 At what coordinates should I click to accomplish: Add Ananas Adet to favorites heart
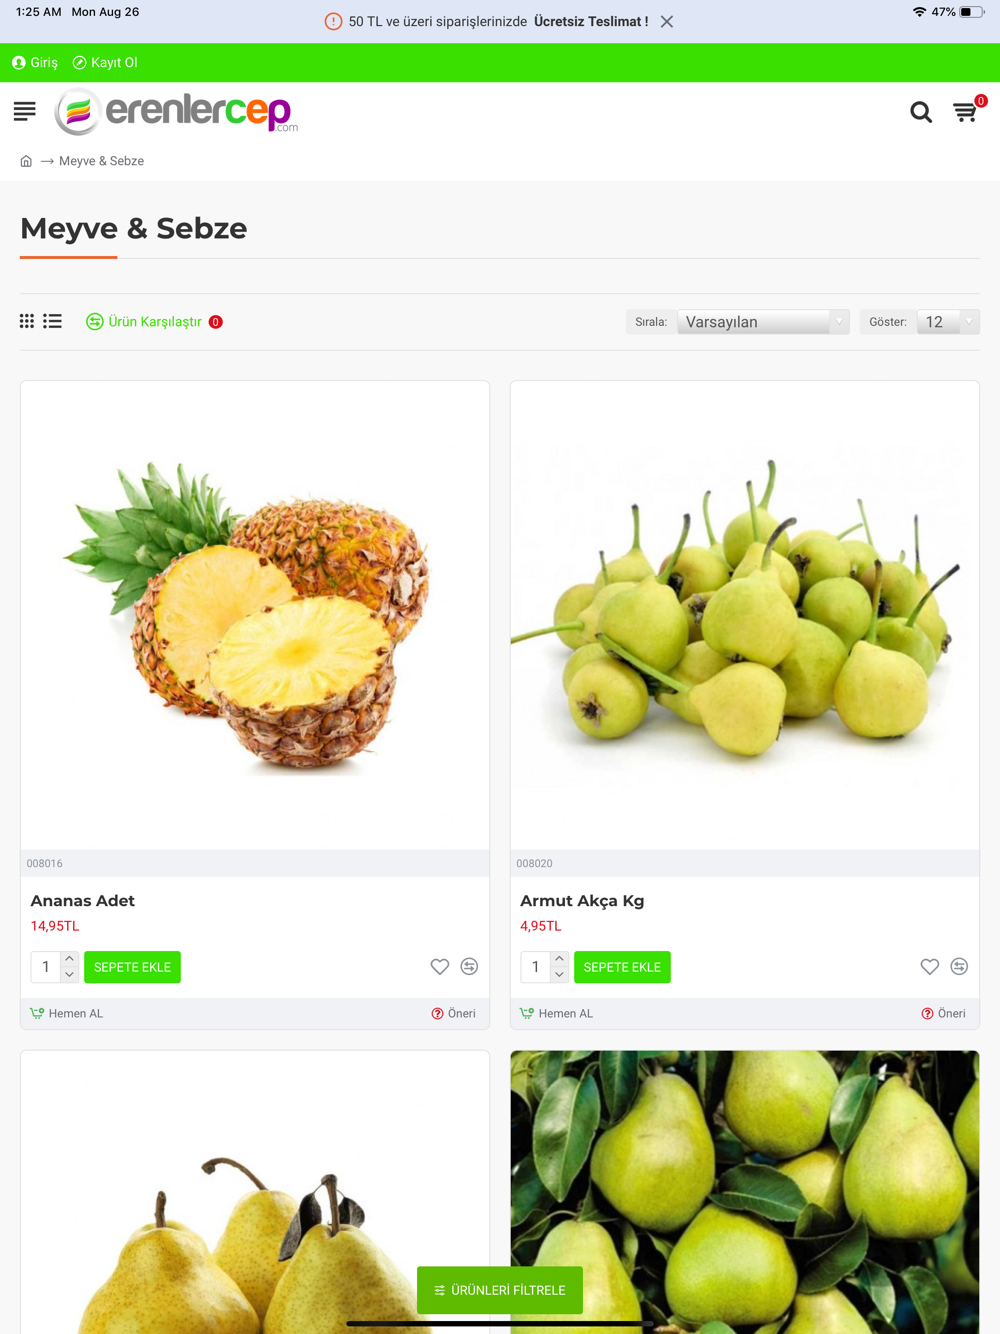coord(440,966)
